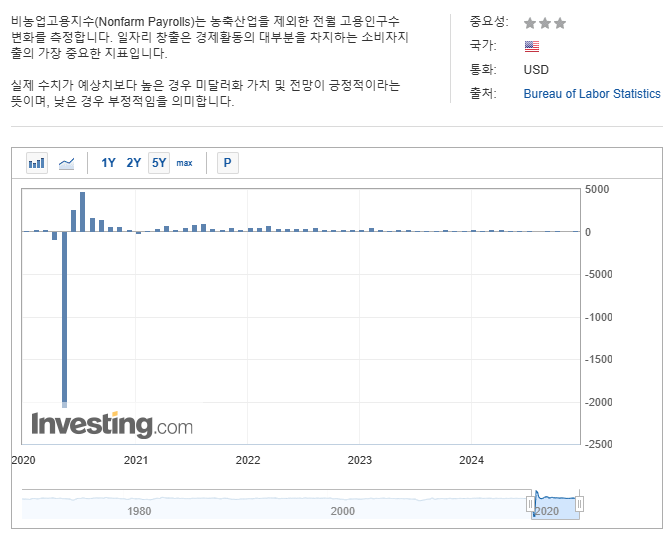This screenshot has width=672, height=537.
Task: Select the 5Y time range
Action: (159, 163)
